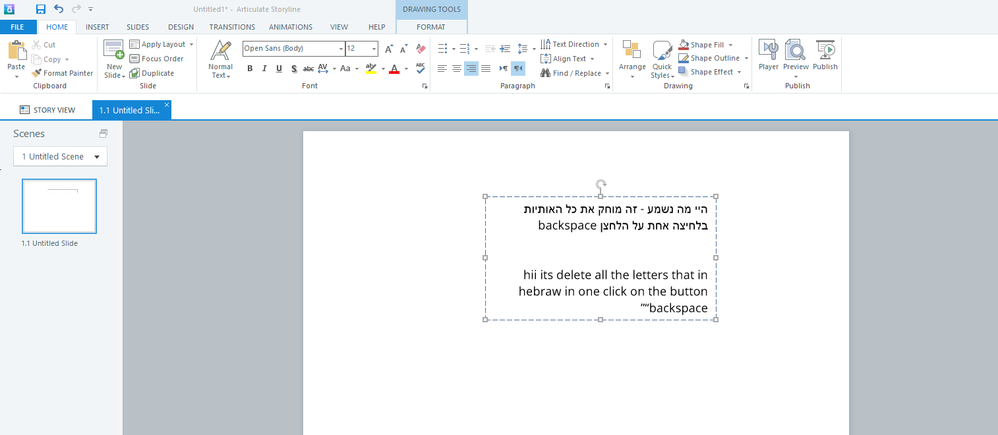Click the Undo arrow
The image size is (998, 435).
(58, 9)
